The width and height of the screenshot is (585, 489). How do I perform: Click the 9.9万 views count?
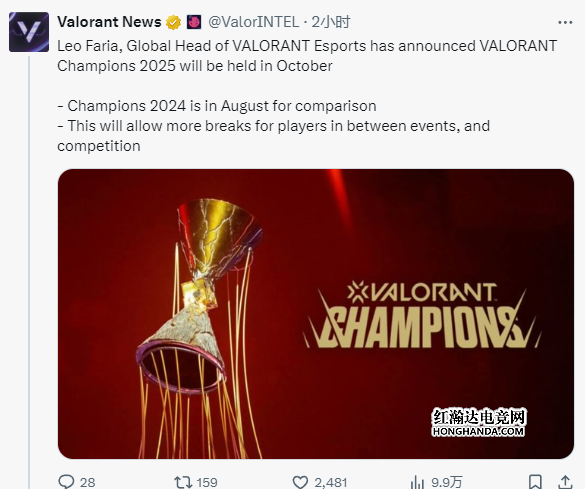447,483
